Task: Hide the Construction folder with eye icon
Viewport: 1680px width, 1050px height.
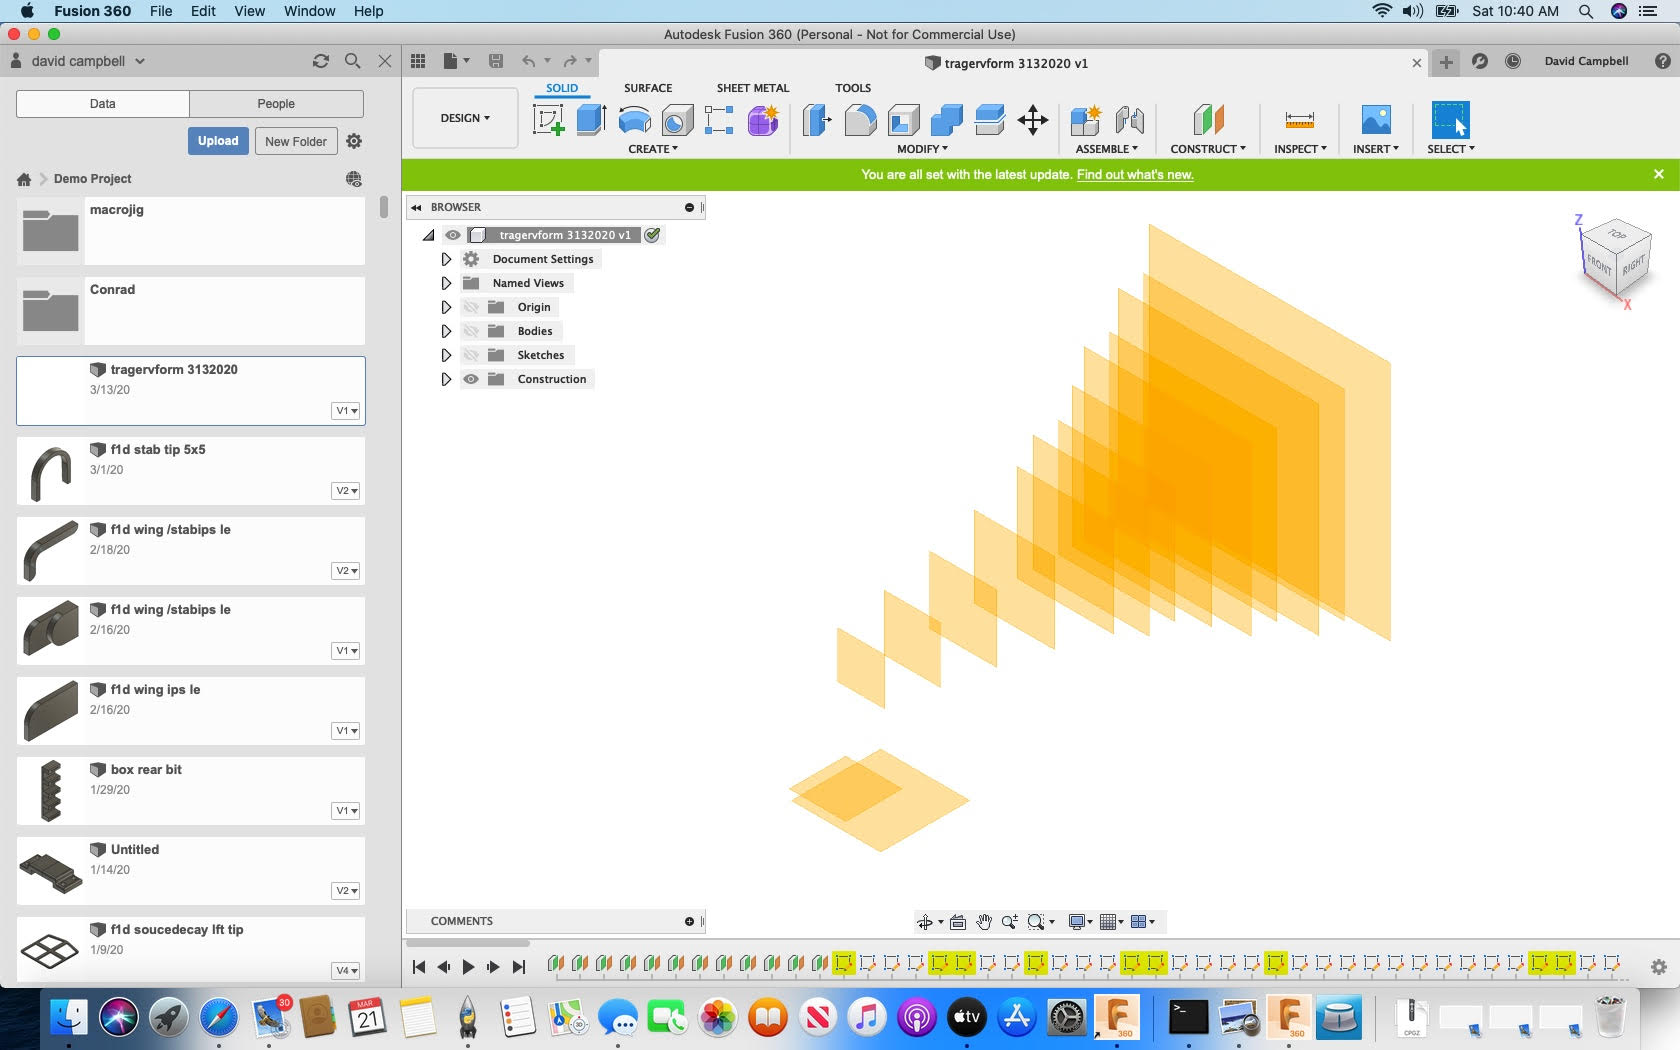Action: tap(471, 379)
